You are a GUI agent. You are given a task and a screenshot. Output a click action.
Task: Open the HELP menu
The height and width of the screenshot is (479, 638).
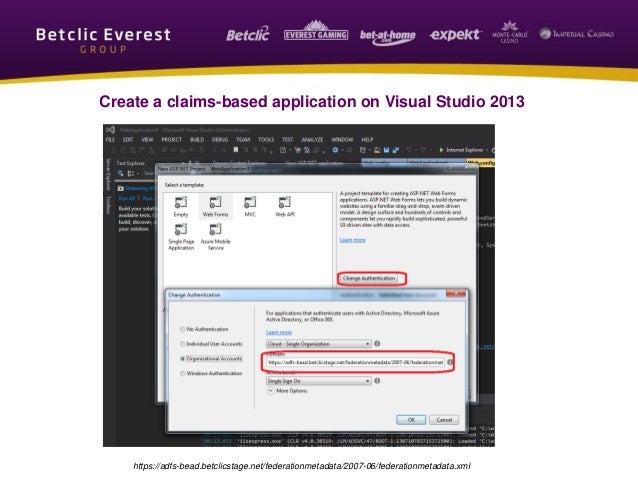coord(367,140)
